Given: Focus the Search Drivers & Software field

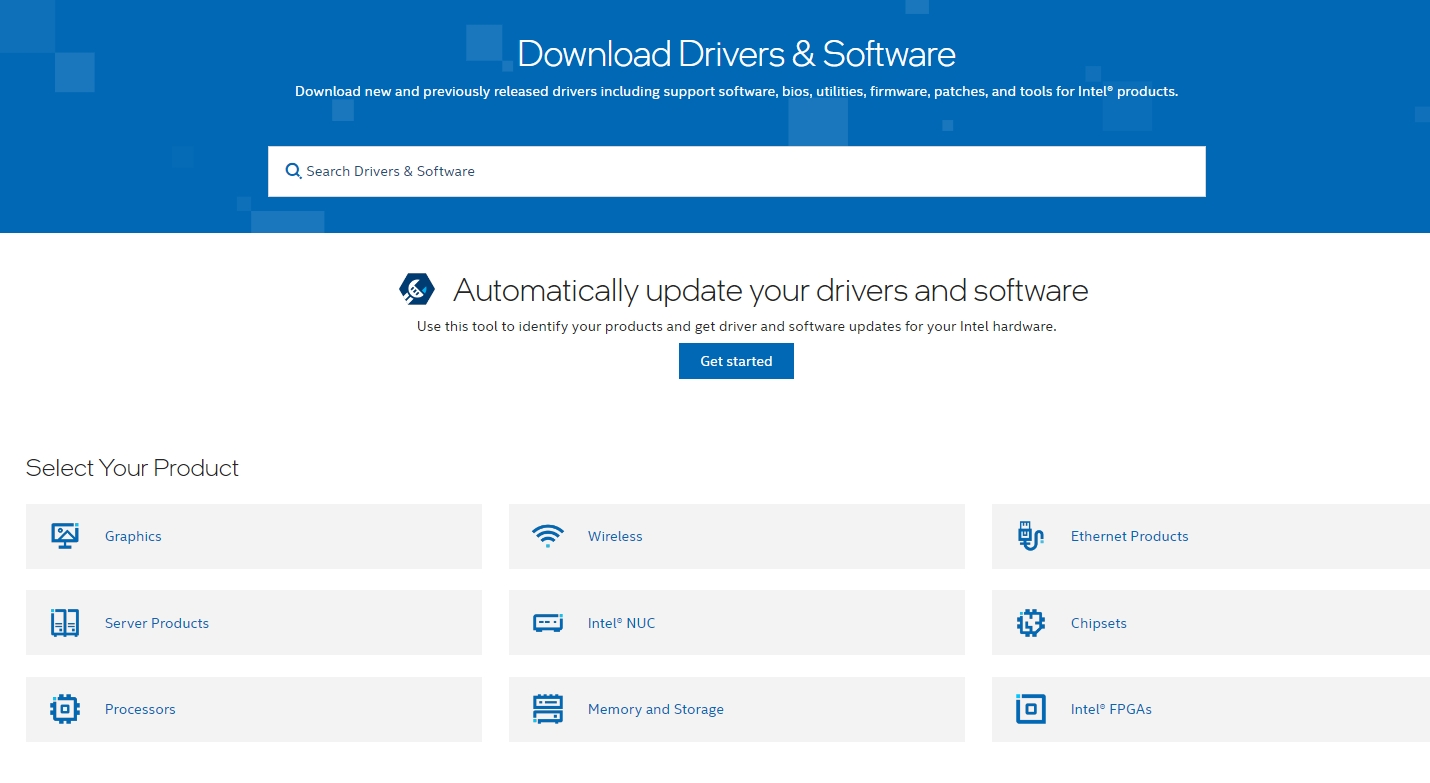Looking at the screenshot, I should [736, 171].
